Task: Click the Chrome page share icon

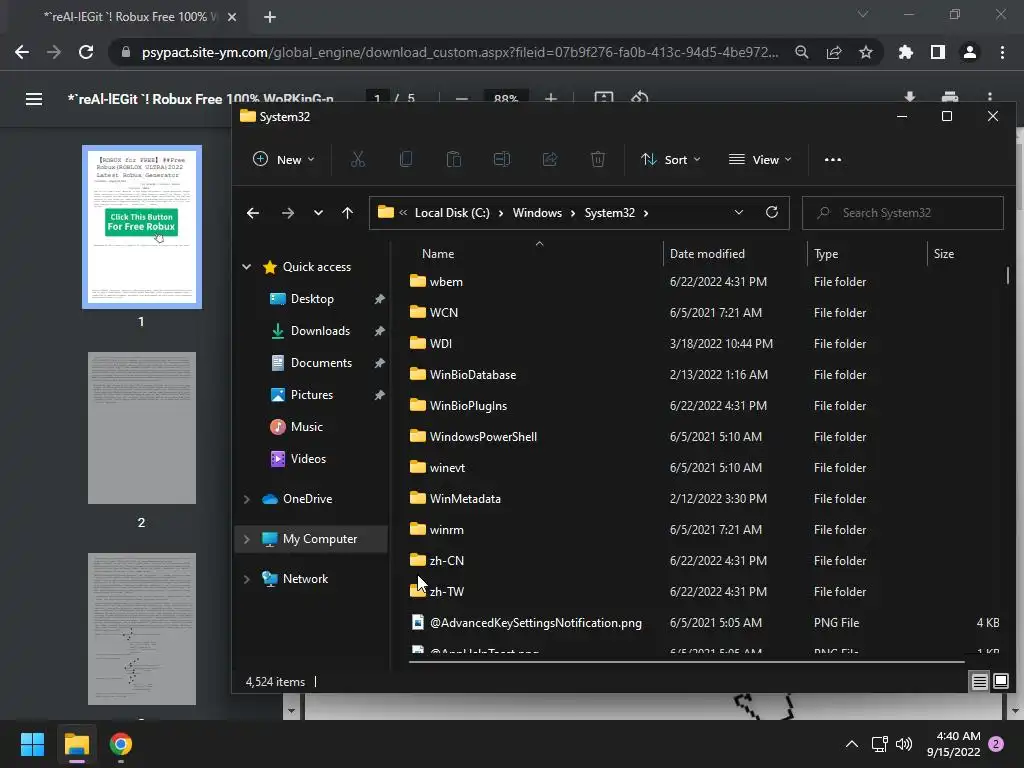Action: pyautogui.click(x=834, y=52)
